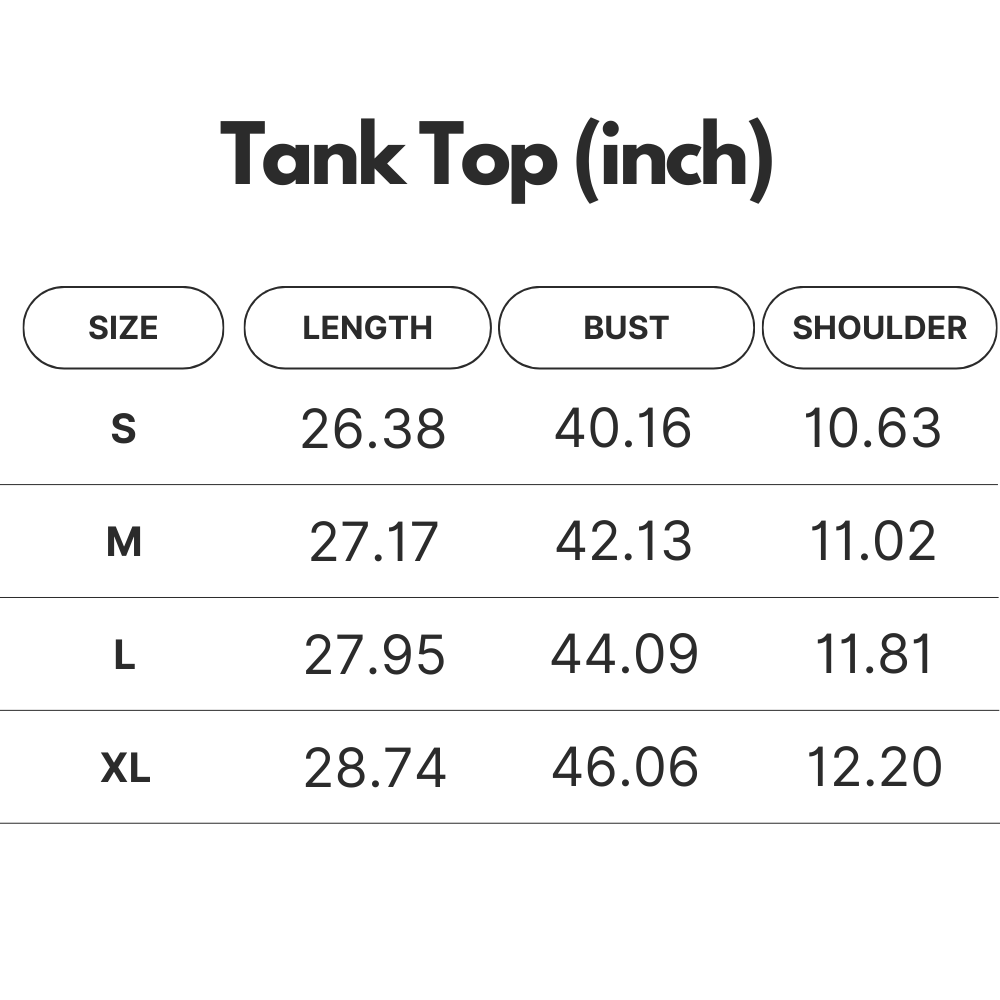Click the LENGTH header pill
Viewport: 1000px width, 1000px height.
click(367, 328)
